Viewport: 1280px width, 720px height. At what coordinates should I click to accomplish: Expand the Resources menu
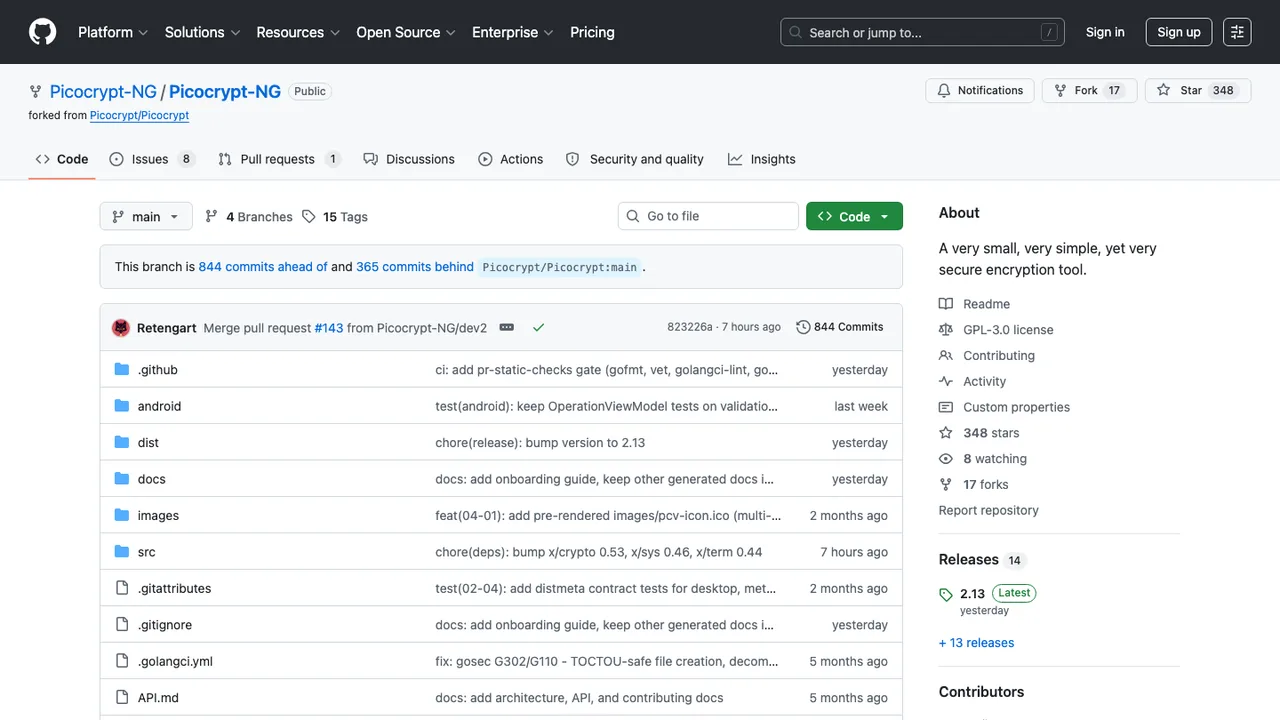coord(298,32)
